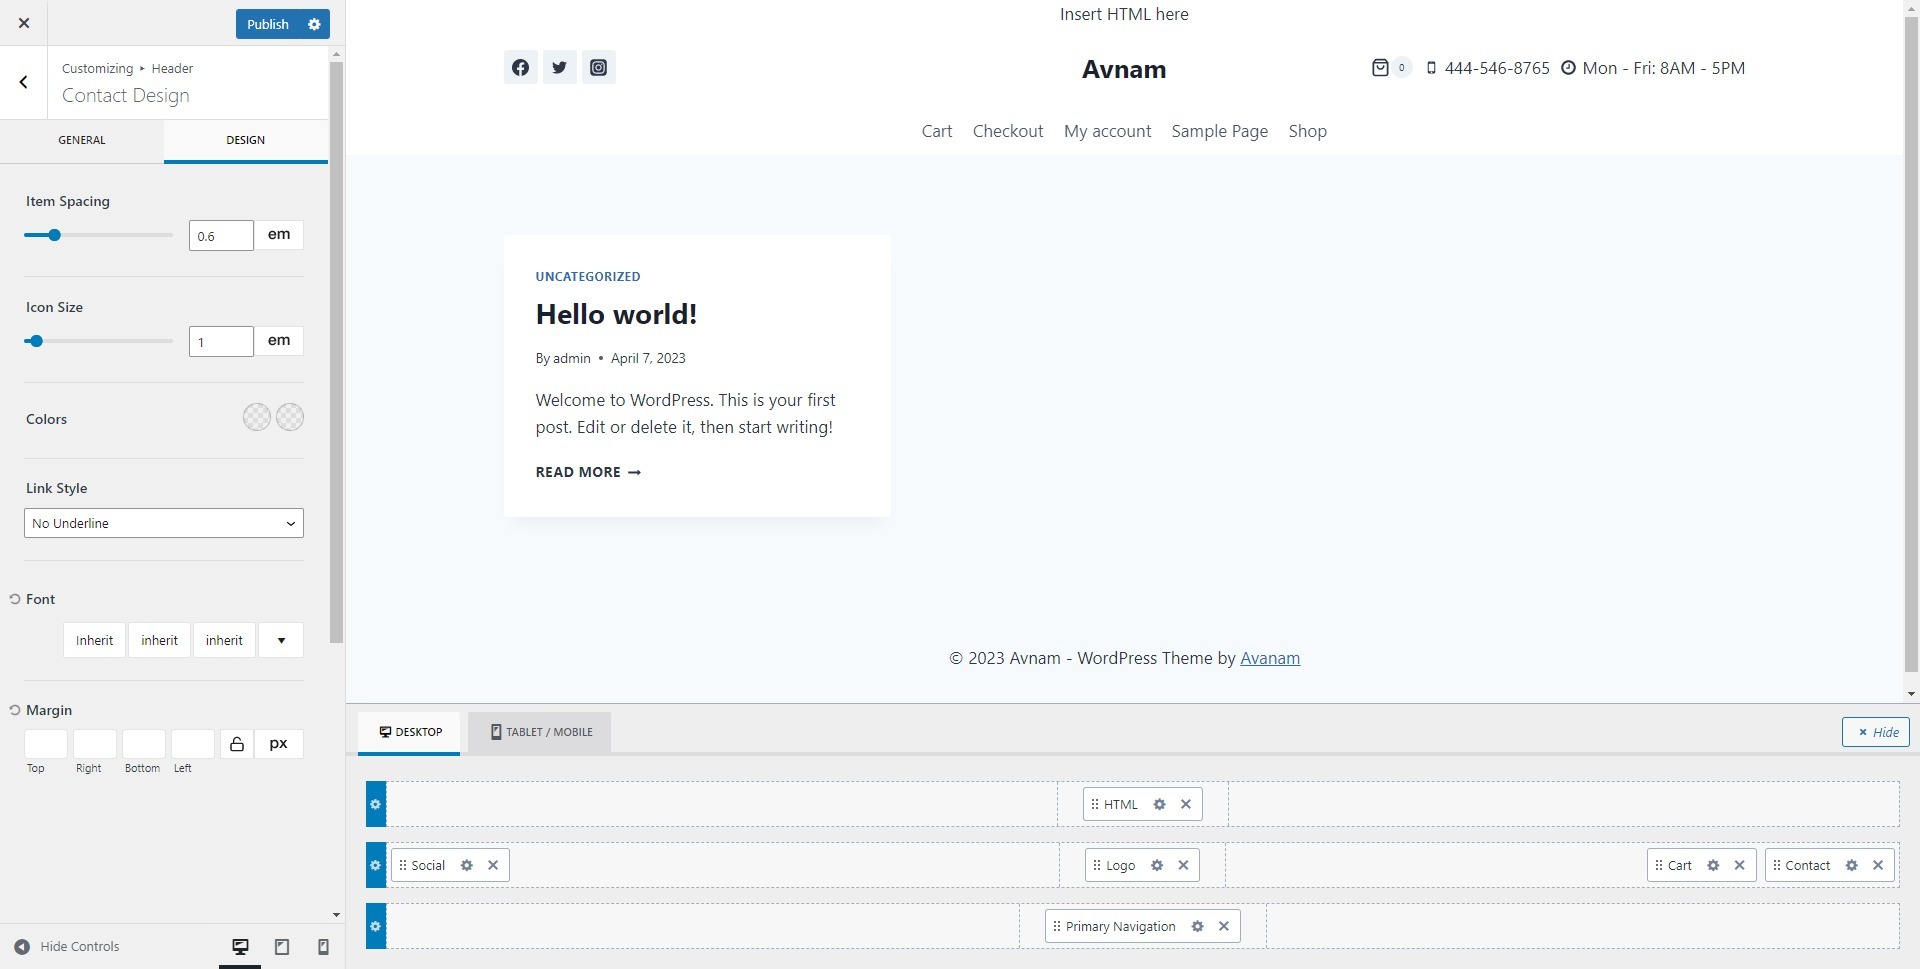This screenshot has height=969, width=1920.
Task: Switch preview to desktop device icon
Action: 240,947
